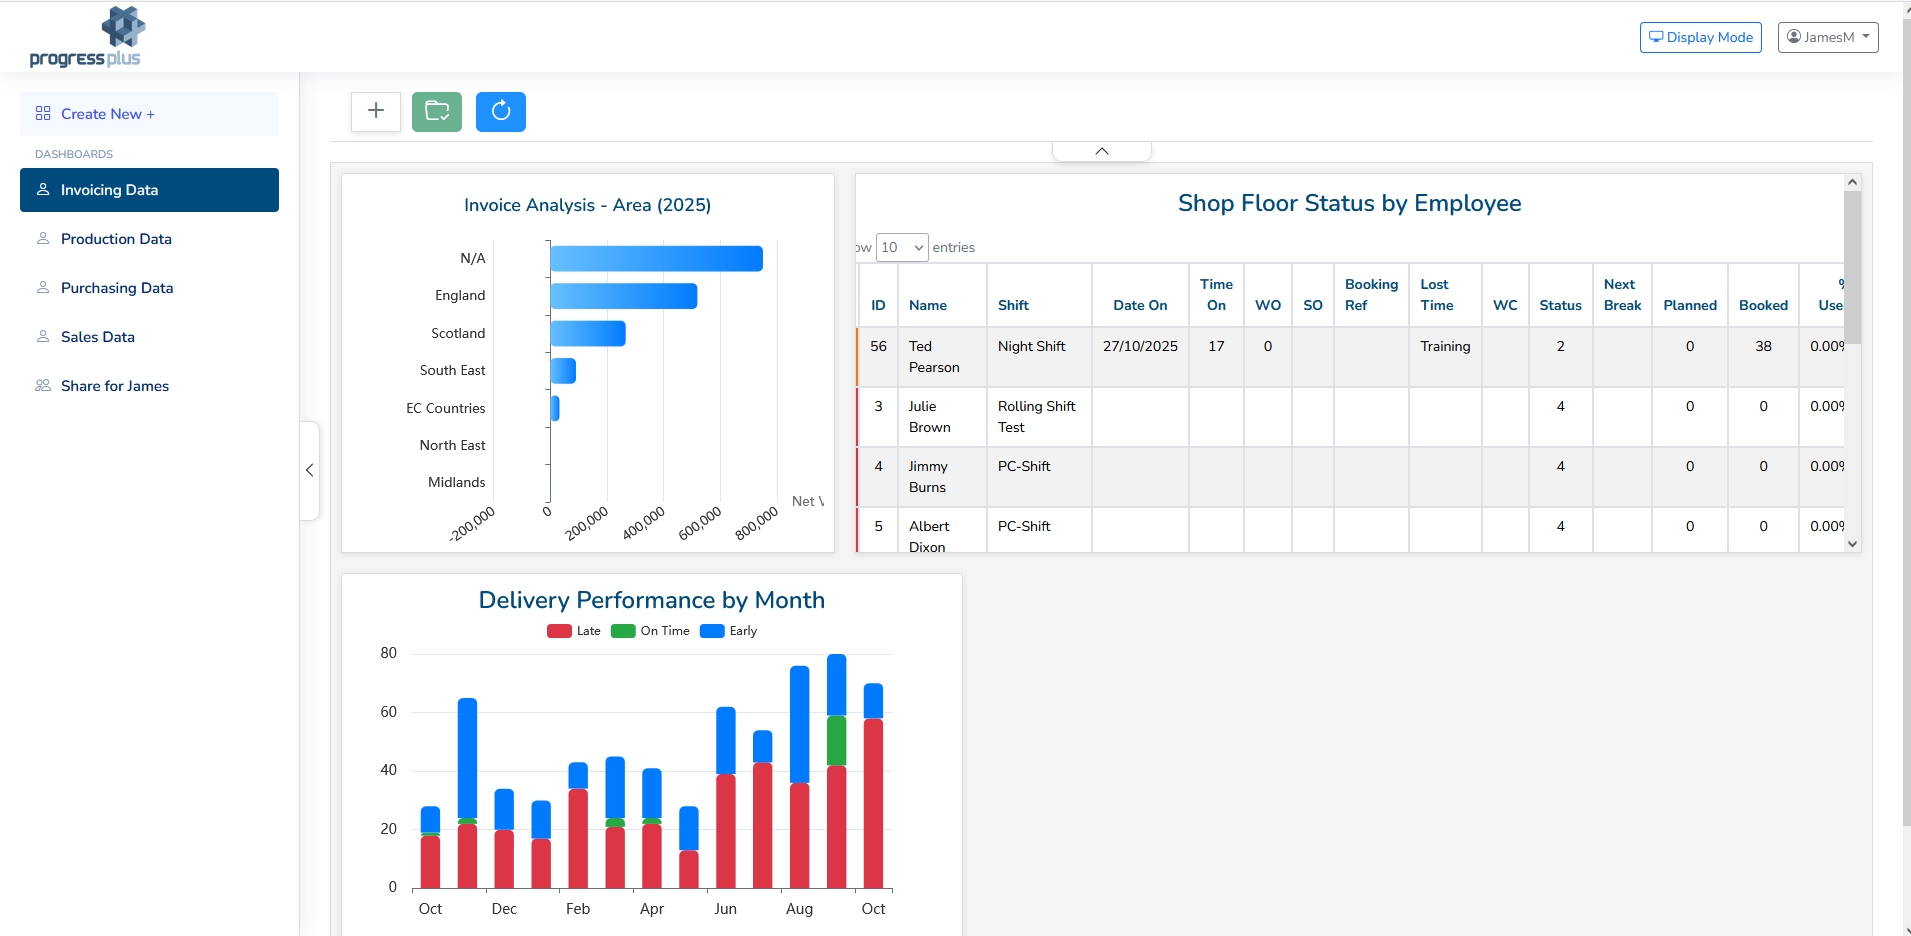Click the person icon beside Sales Data
Screen dimensions: 1911x936
click(x=43, y=337)
